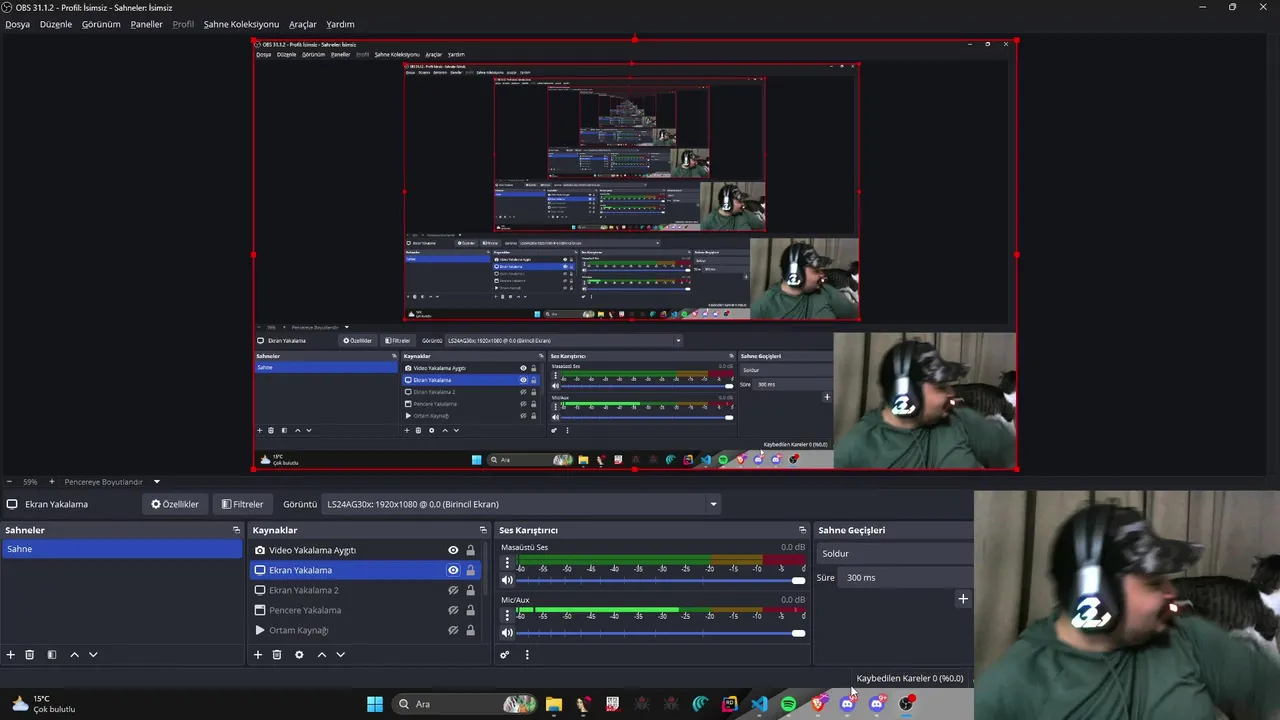Open Soldur transition dropdown
The width and height of the screenshot is (1280, 720).
coord(895,553)
